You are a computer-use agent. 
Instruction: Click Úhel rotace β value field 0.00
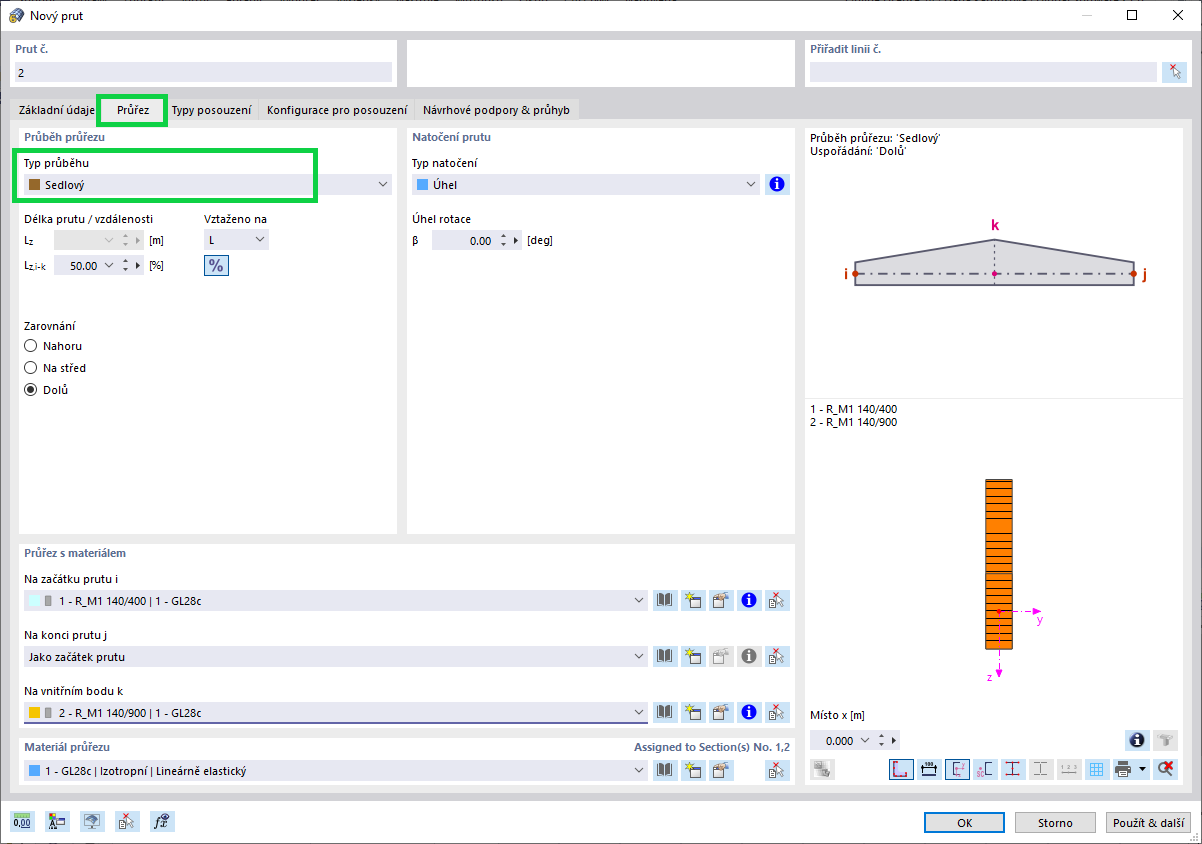[464, 240]
